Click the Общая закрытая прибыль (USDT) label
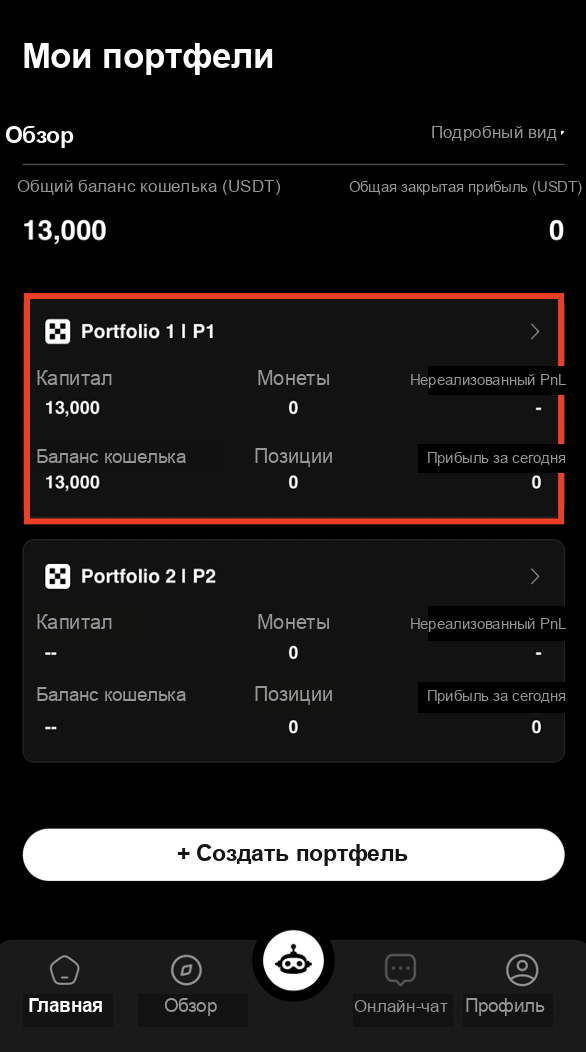The width and height of the screenshot is (586, 1052). coord(465,187)
